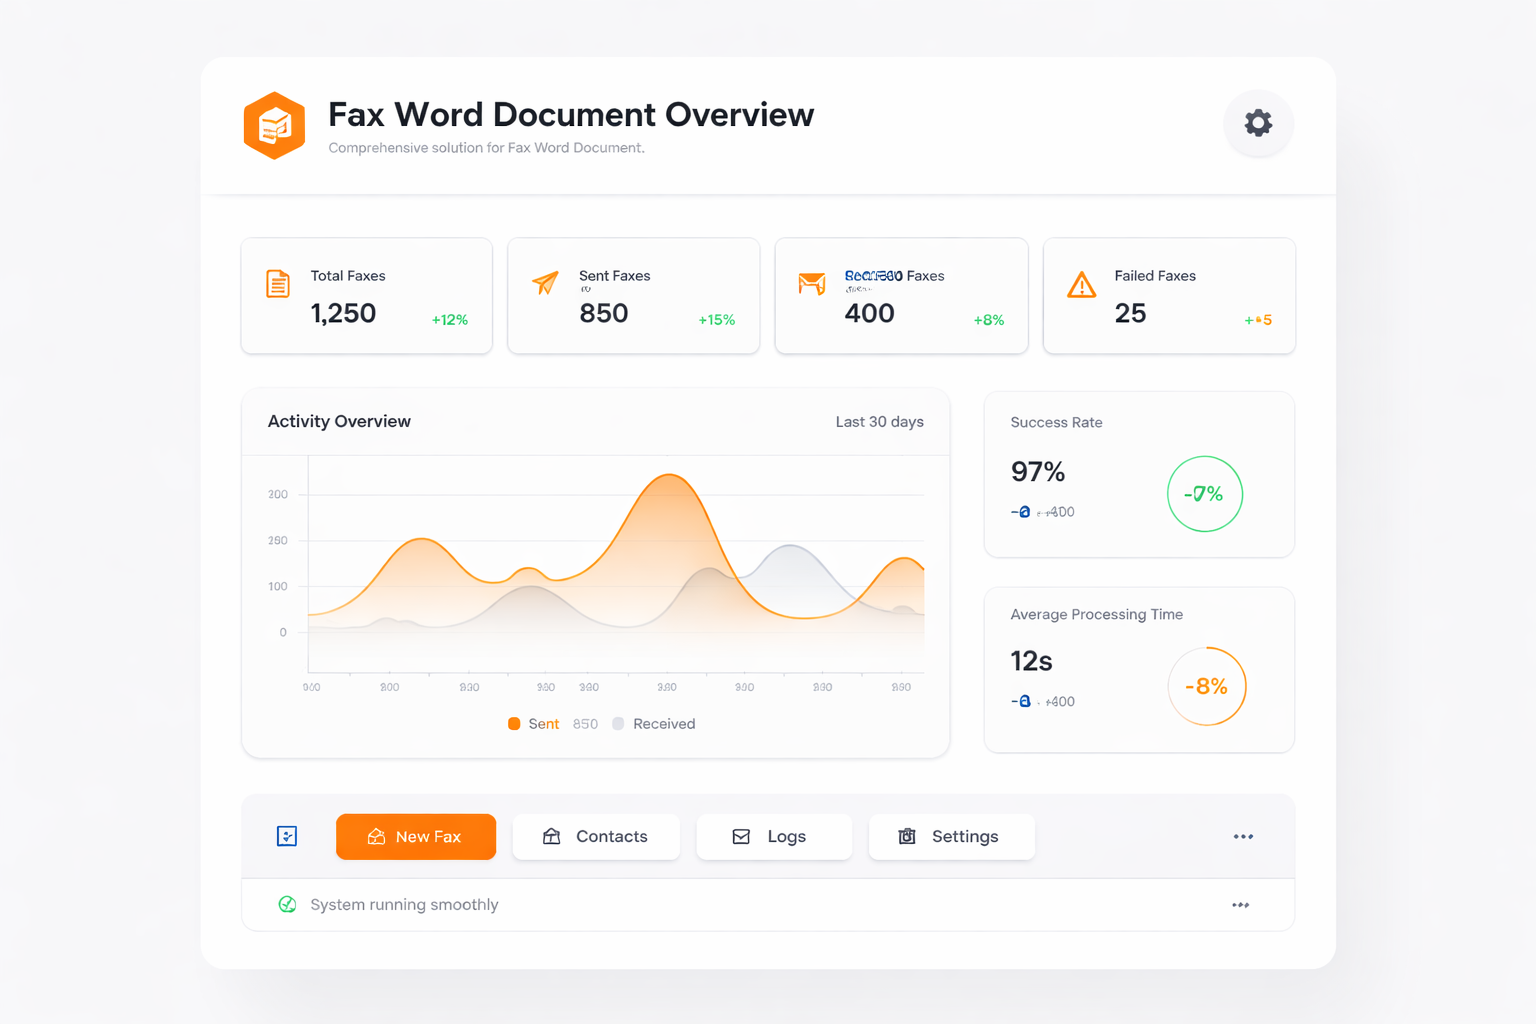
Task: Toggle the Sent series in chart legend
Action: pyautogui.click(x=534, y=724)
